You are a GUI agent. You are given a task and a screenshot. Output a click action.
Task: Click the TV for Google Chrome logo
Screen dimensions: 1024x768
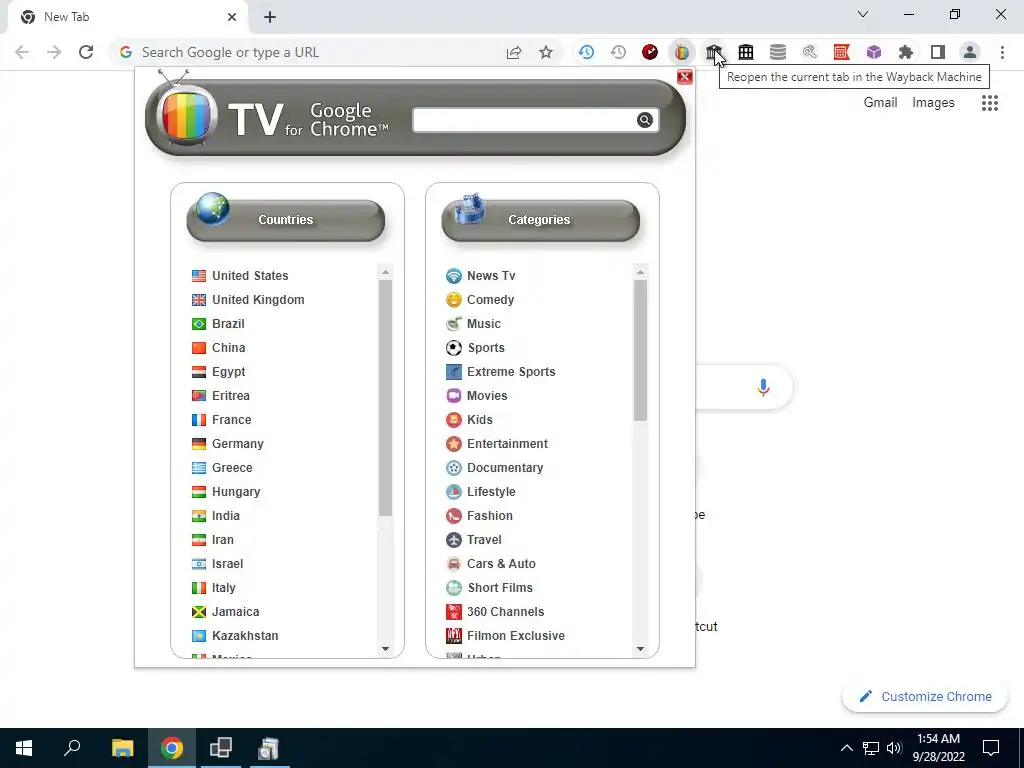tap(273, 113)
